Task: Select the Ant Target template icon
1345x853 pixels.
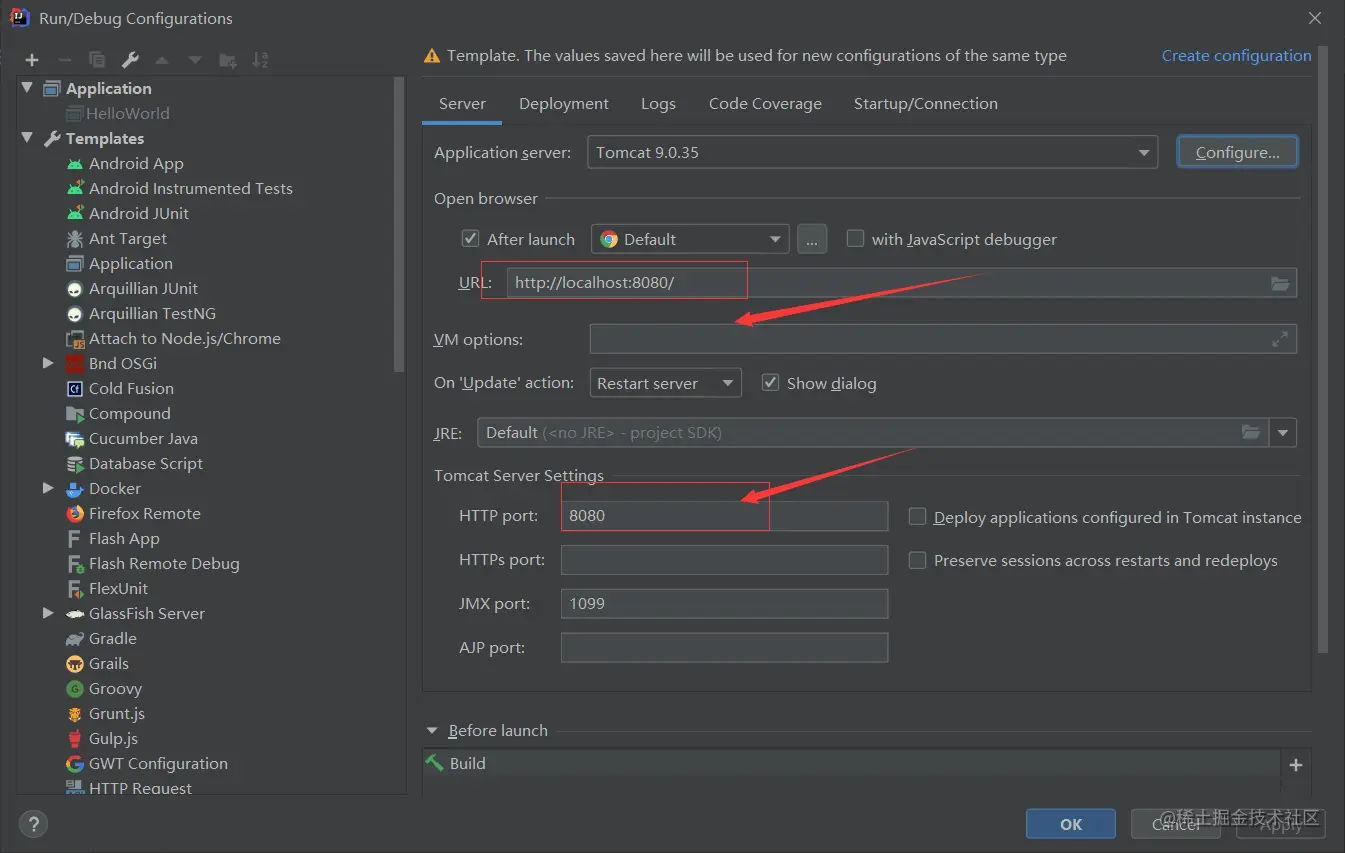Action: [75, 238]
